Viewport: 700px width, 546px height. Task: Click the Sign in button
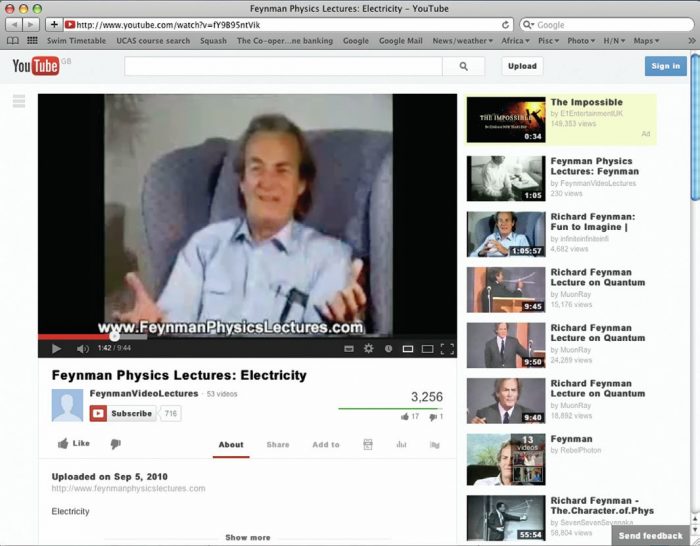(x=666, y=66)
